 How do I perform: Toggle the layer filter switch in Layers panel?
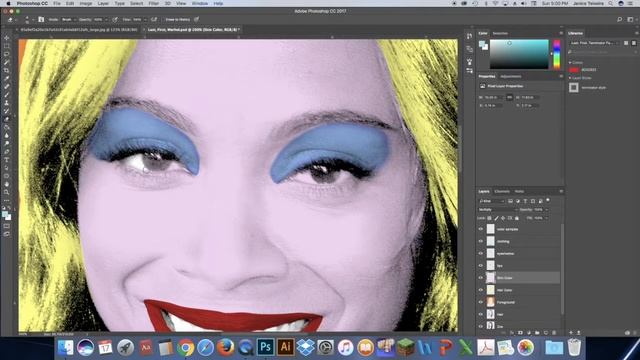[x=548, y=200]
